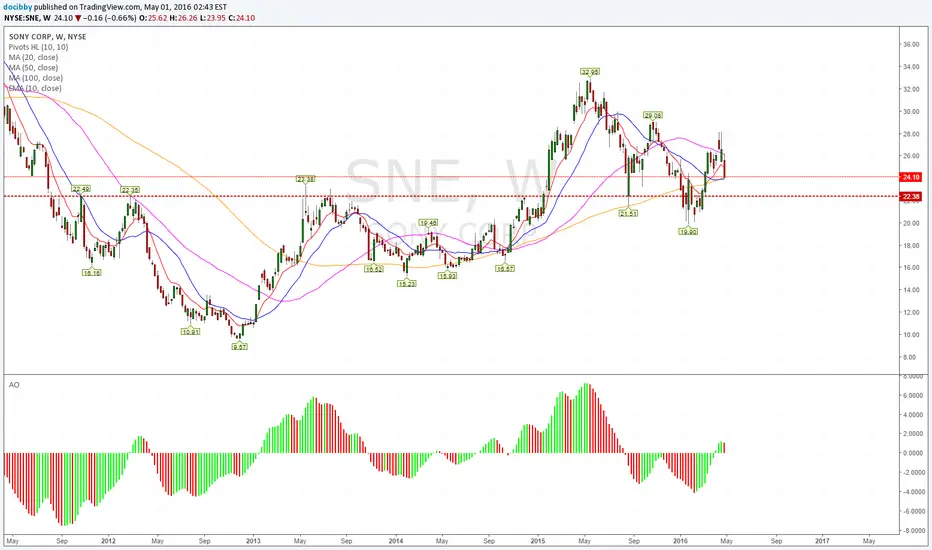Click the red 24.10 current price tag
The height and width of the screenshot is (550, 932).
point(911,177)
